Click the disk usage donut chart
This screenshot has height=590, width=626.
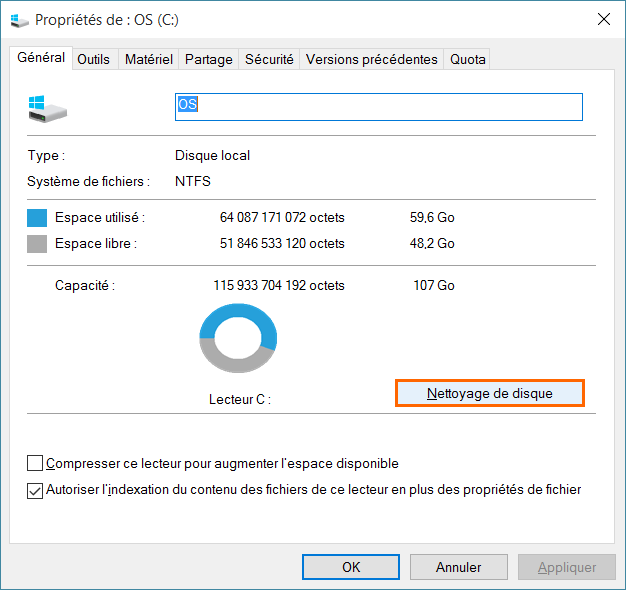237,340
